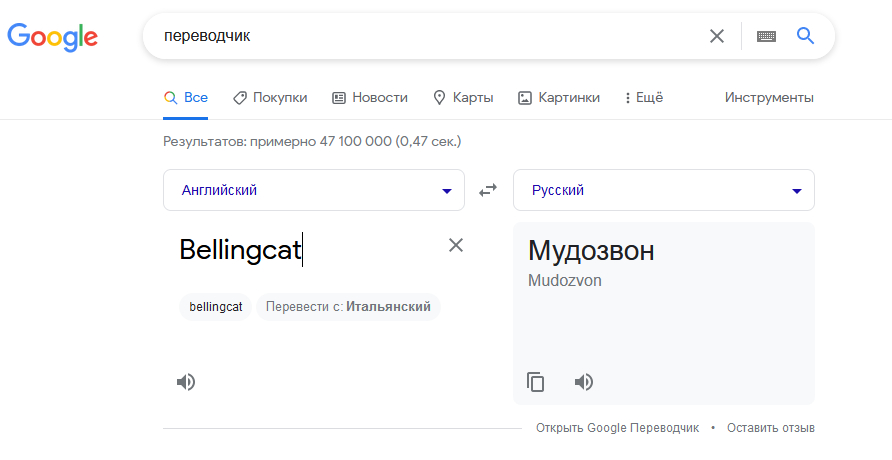Open the Карты tab
Image resolution: width=892 pixels, height=460 pixels.
463,98
